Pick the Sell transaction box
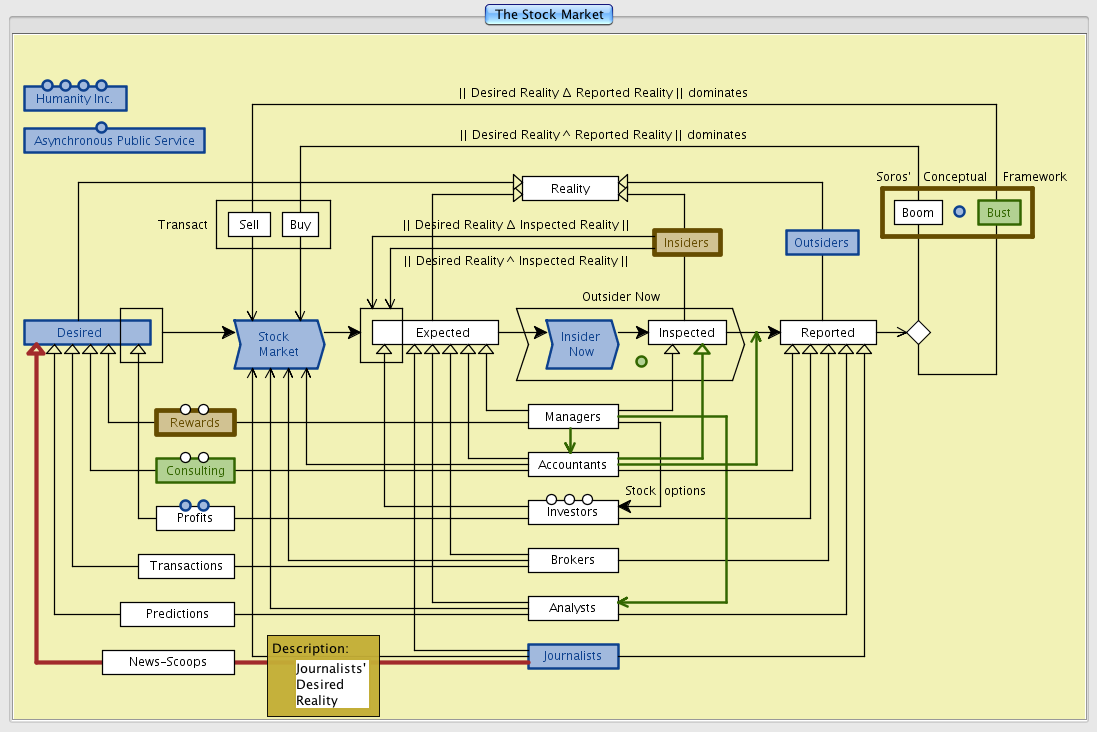This screenshot has width=1097, height=732. pos(249,224)
